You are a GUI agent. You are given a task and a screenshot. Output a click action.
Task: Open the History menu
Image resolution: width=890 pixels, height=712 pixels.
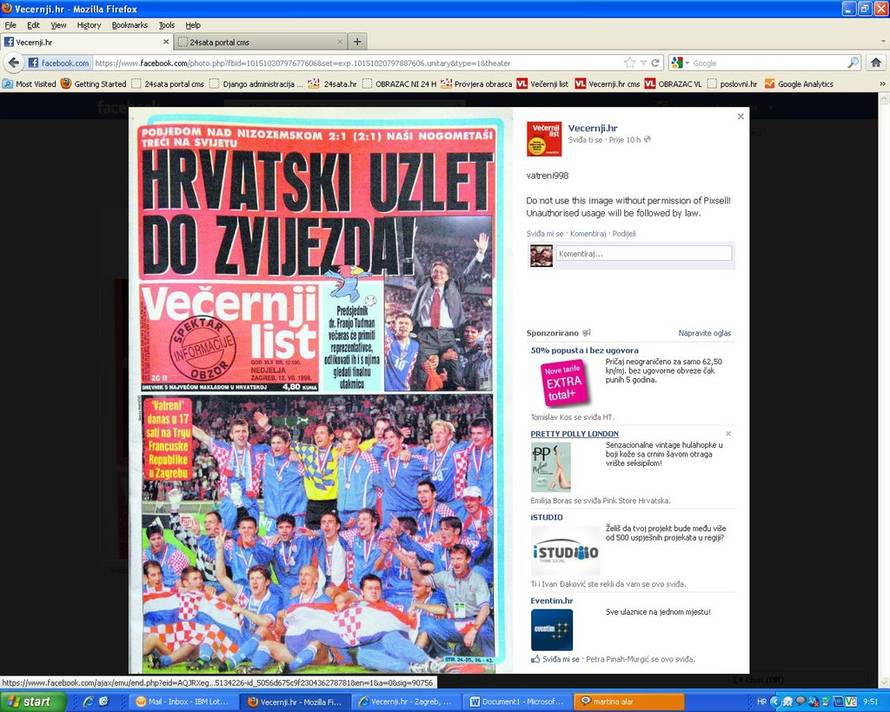[89, 25]
